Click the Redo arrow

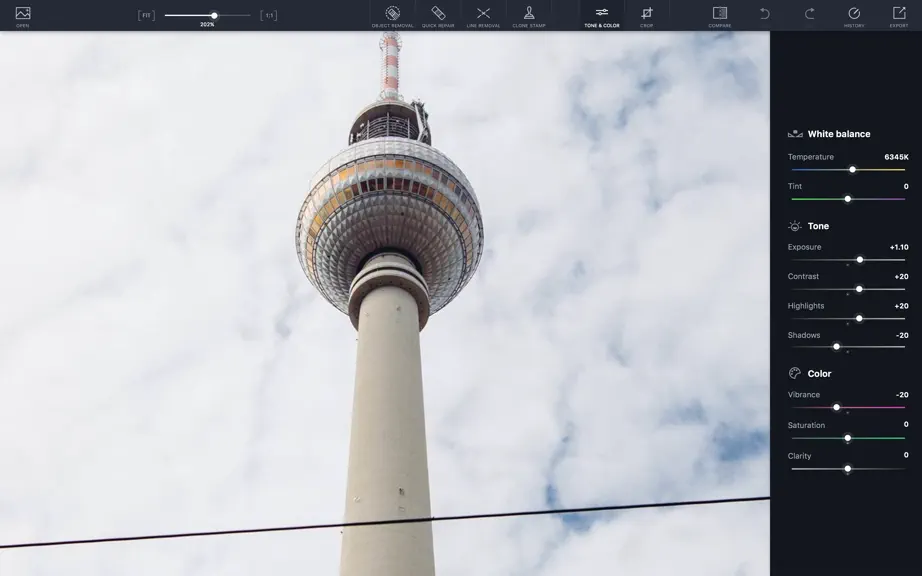(x=809, y=14)
